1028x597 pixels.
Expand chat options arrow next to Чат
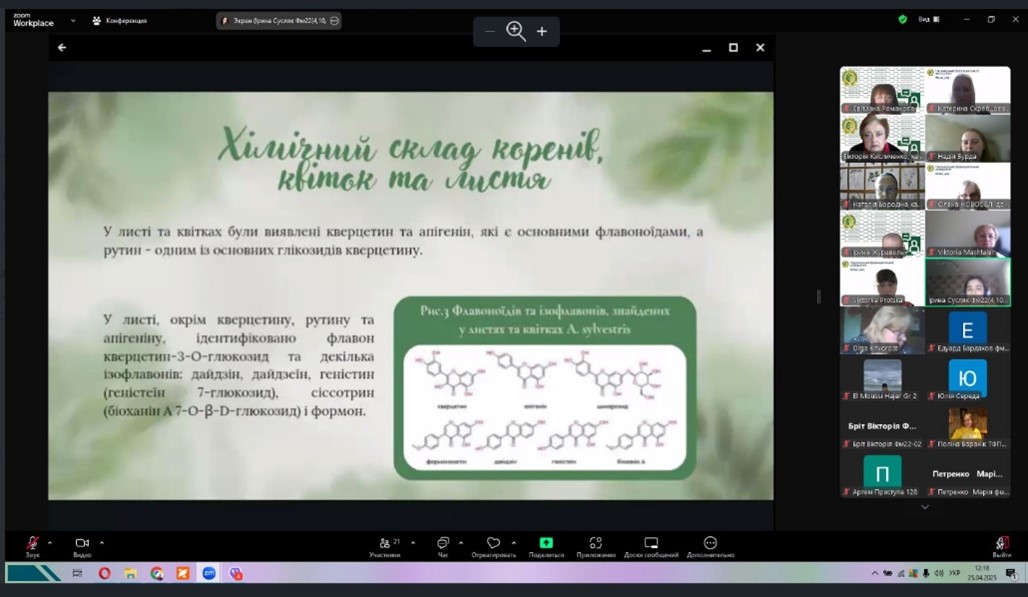click(461, 543)
